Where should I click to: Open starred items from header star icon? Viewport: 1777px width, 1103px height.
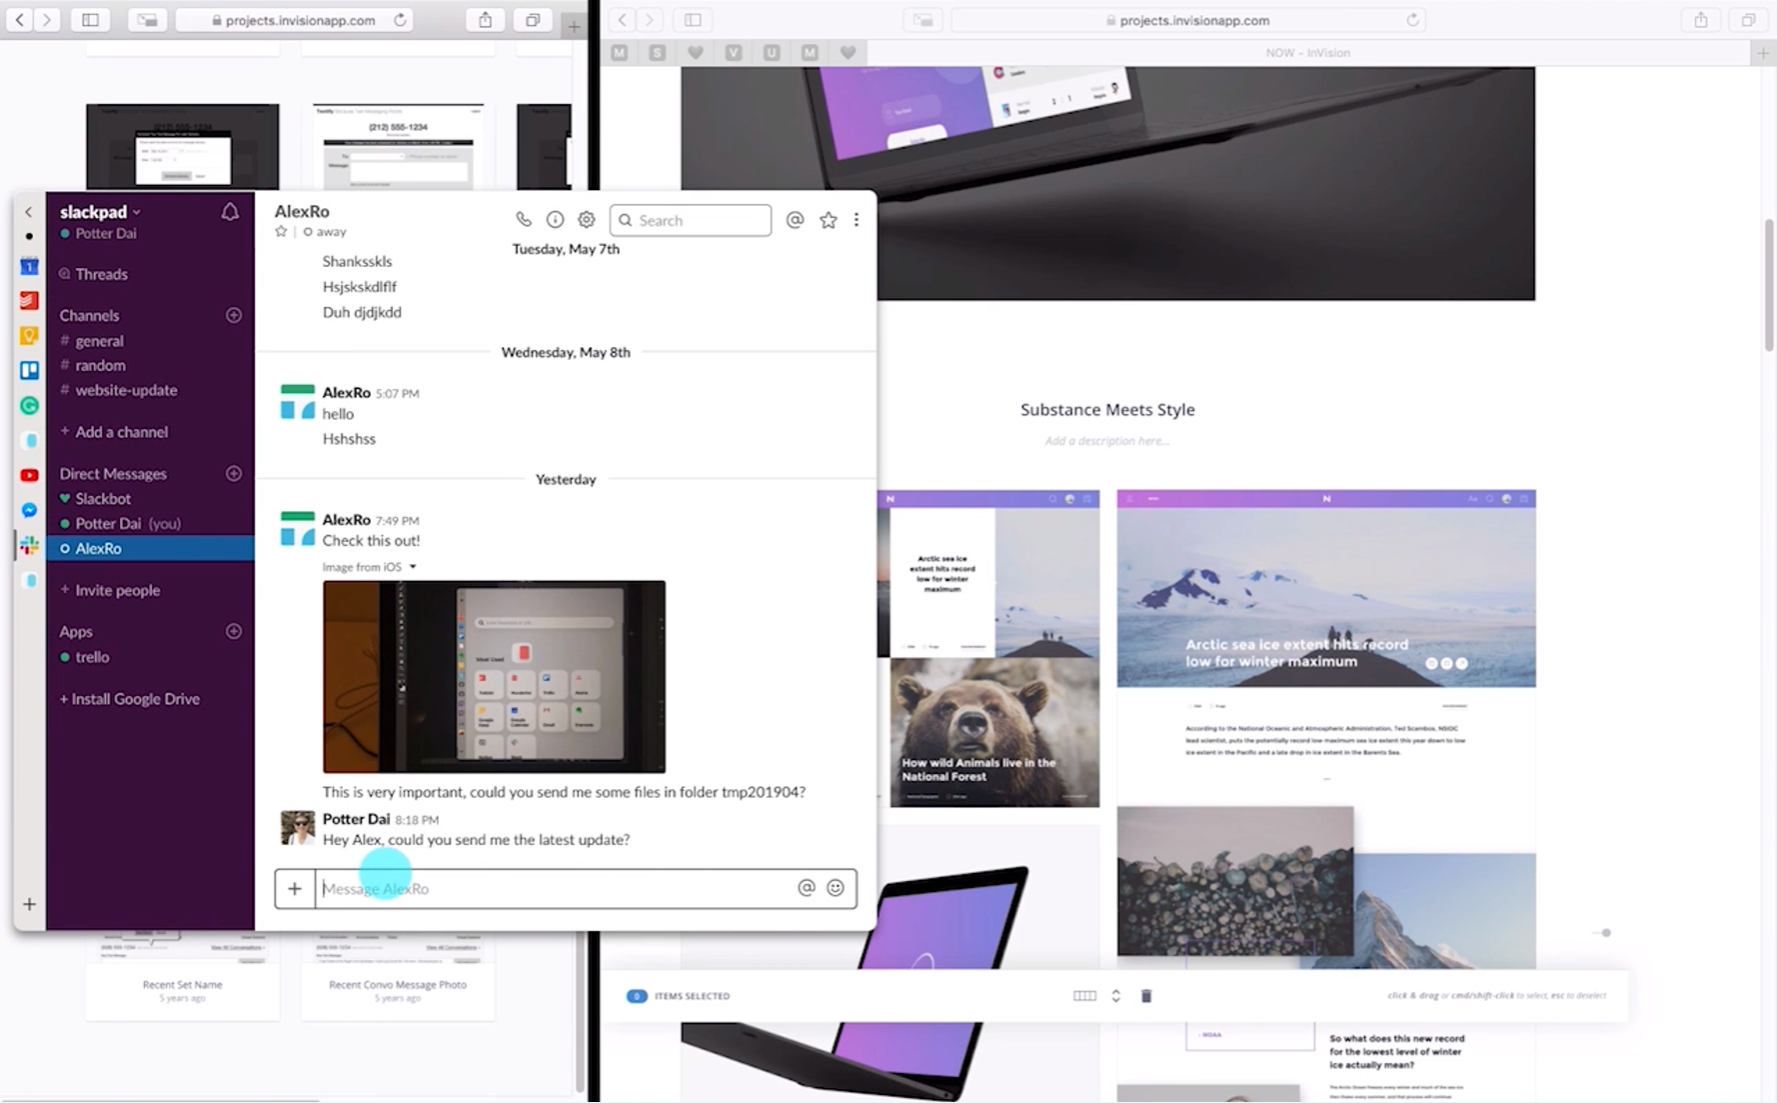828,220
